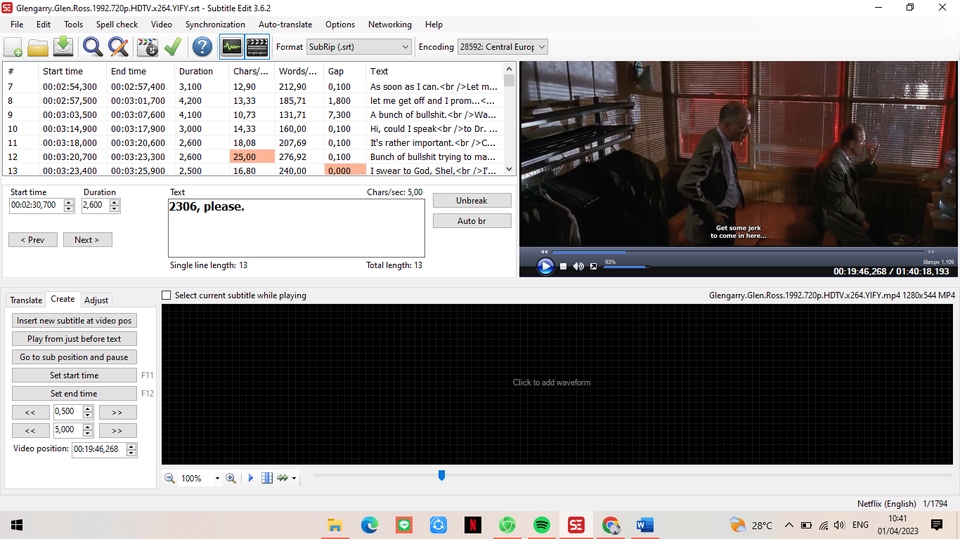Open the File menu
The width and height of the screenshot is (960, 539).
point(17,24)
